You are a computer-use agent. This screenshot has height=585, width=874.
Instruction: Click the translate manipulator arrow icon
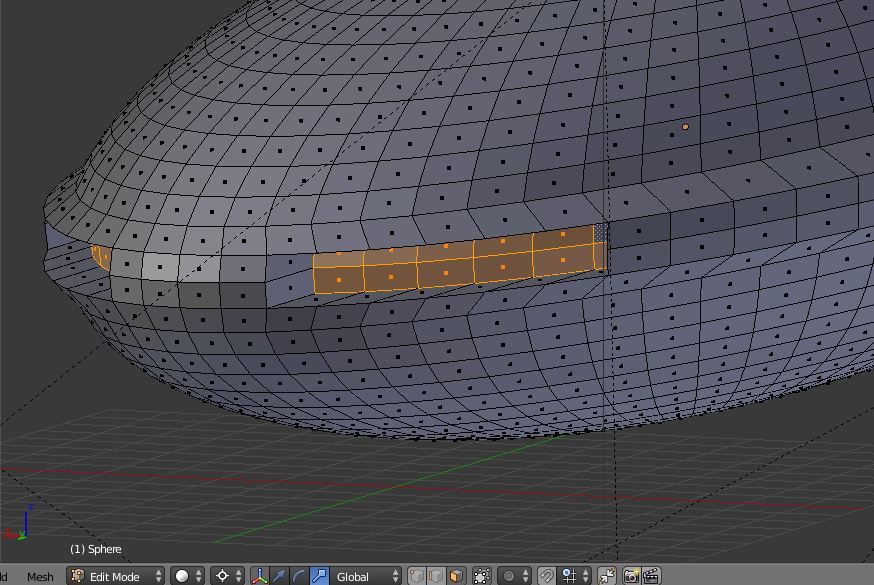[281, 576]
